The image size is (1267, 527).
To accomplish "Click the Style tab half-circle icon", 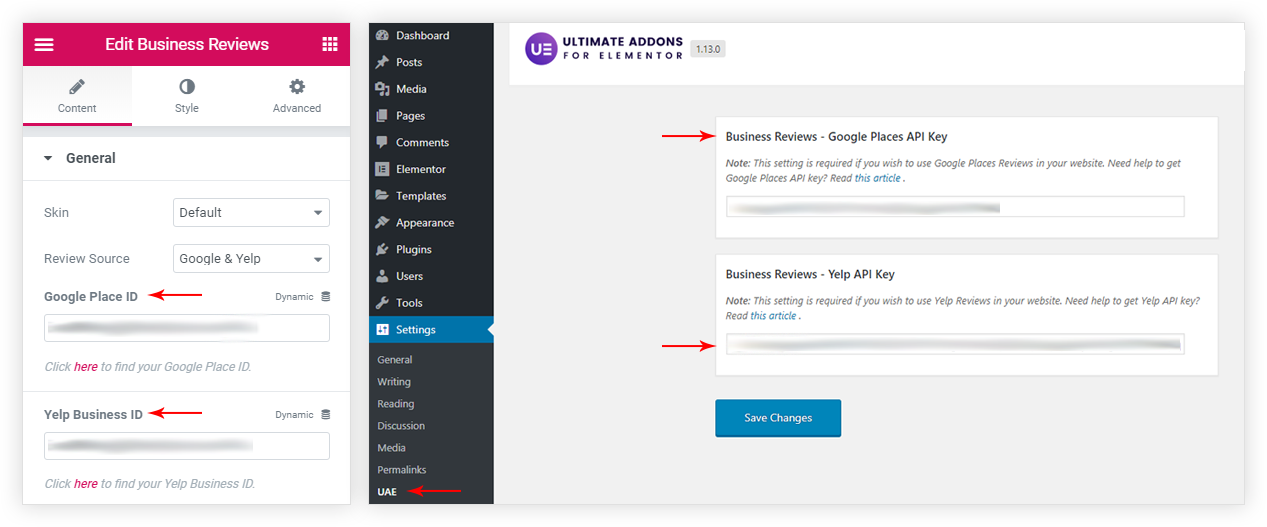I will (187, 87).
